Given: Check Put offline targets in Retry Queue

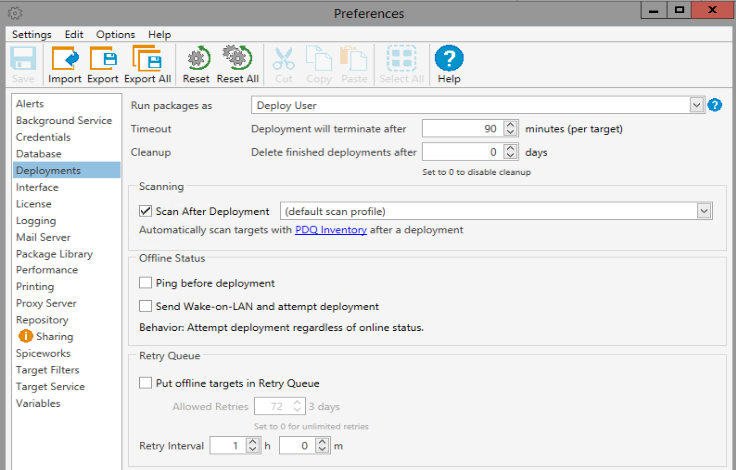Looking at the screenshot, I should tap(146, 383).
